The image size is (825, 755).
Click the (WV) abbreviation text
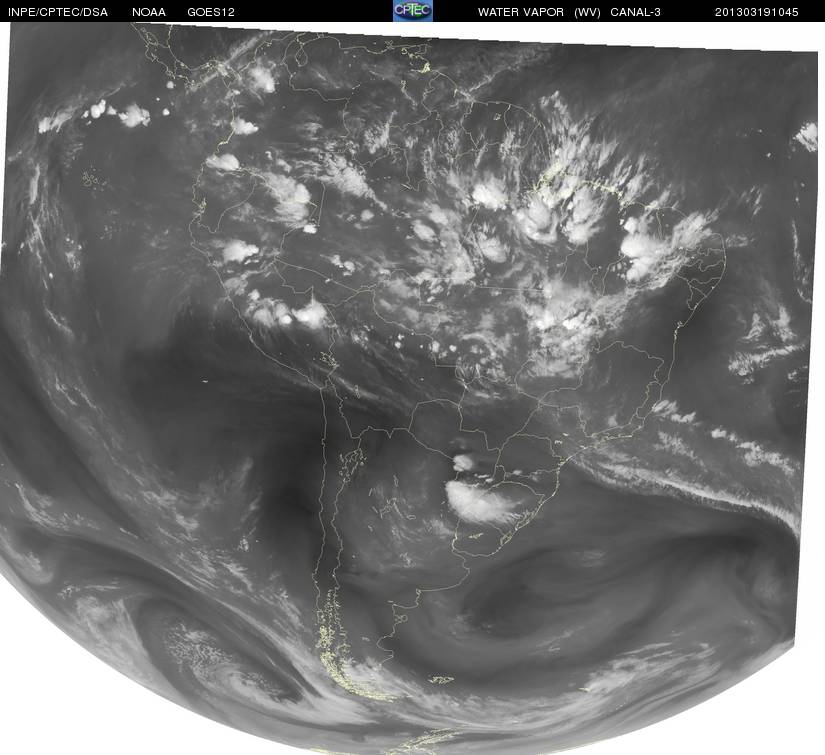click(x=587, y=12)
